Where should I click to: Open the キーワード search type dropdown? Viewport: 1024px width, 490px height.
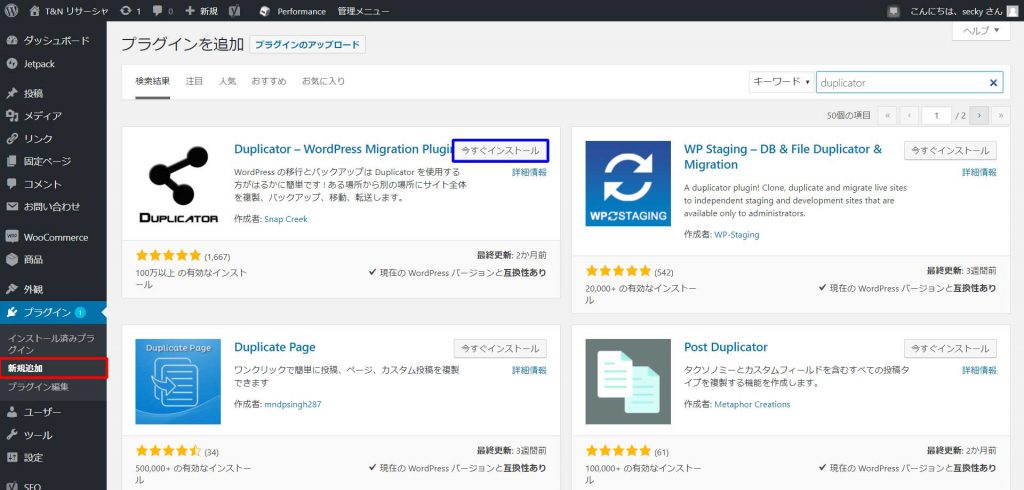coord(781,82)
